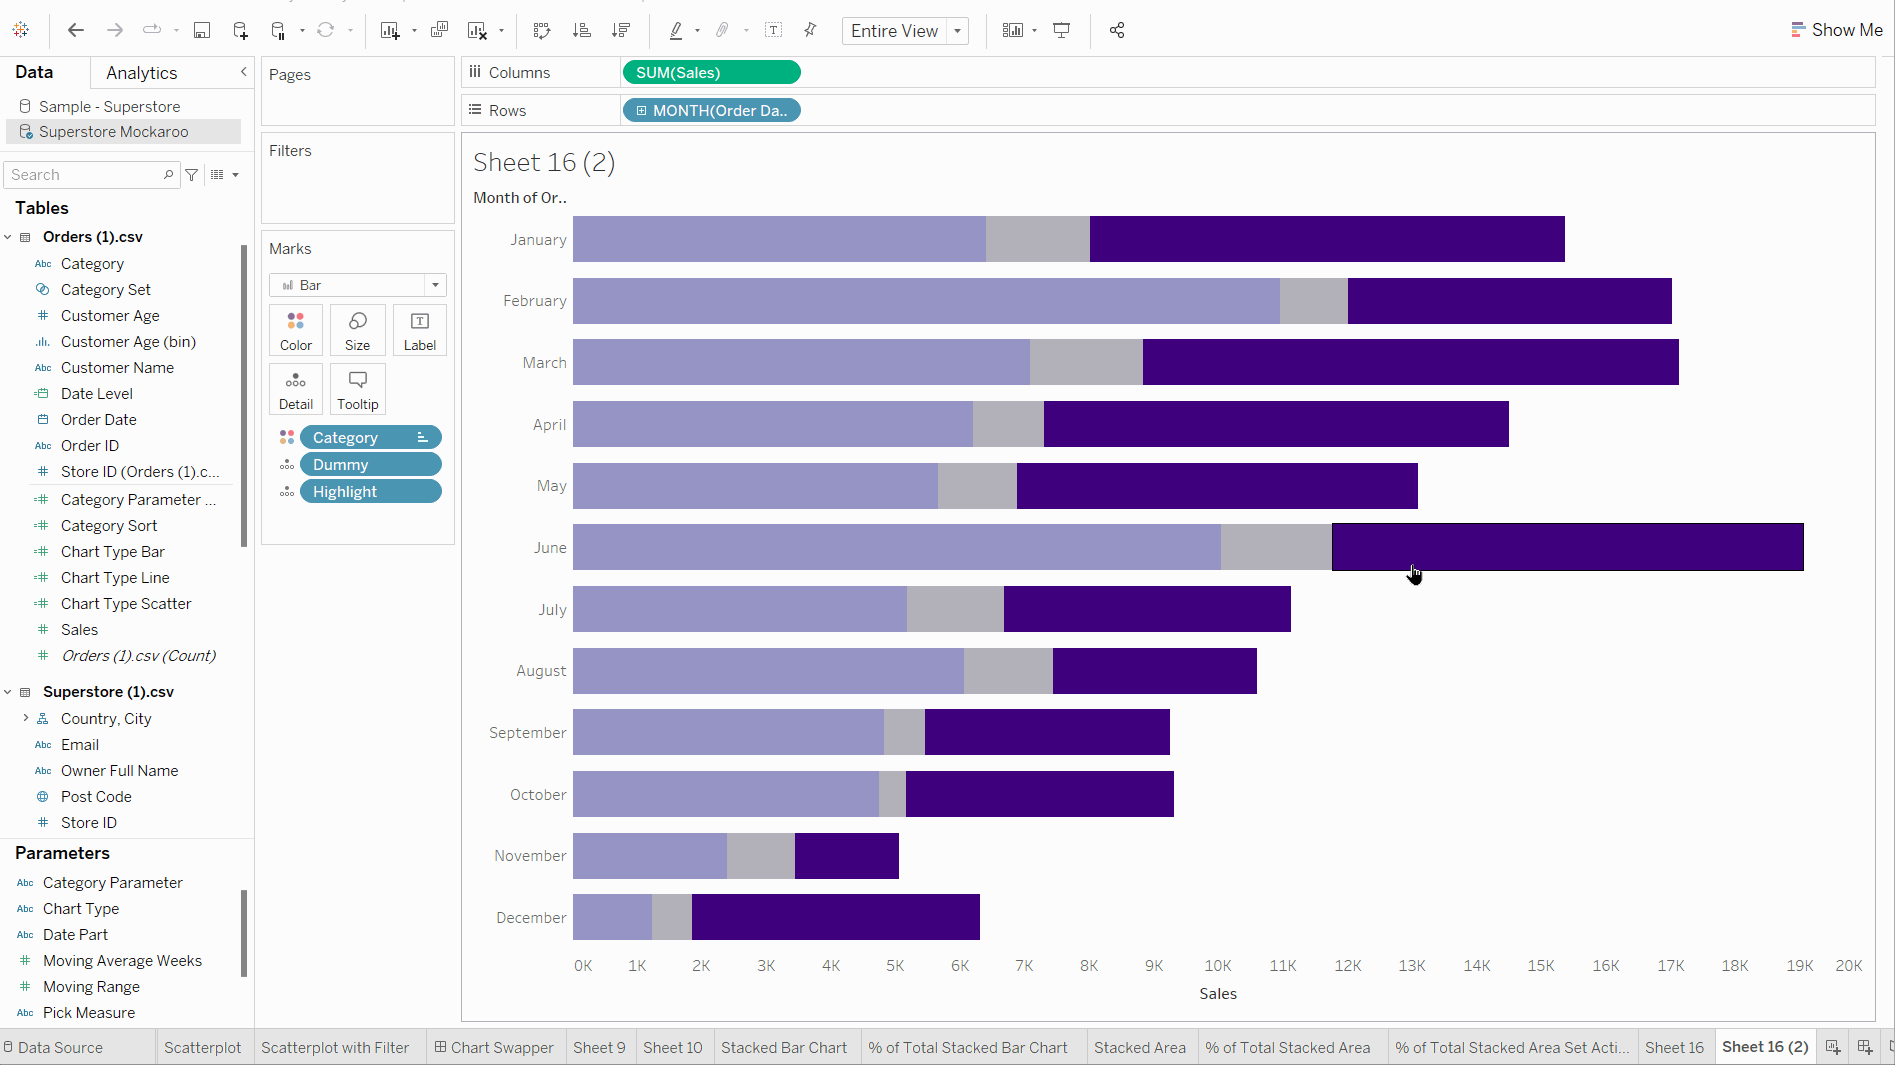Click the Highlight pen toolbar icon
Screen dimensions: 1895x1065
tap(675, 30)
